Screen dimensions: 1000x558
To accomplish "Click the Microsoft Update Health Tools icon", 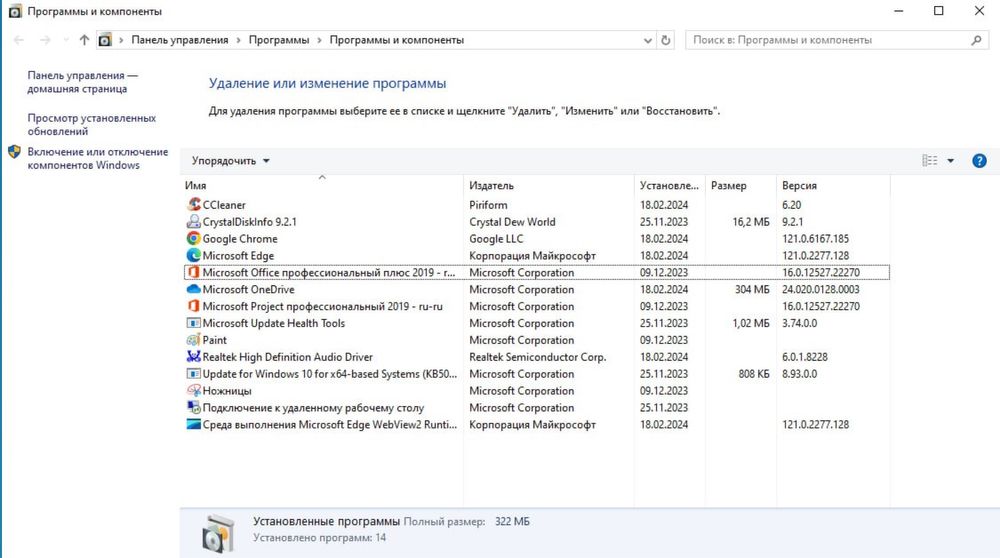I will [x=193, y=323].
